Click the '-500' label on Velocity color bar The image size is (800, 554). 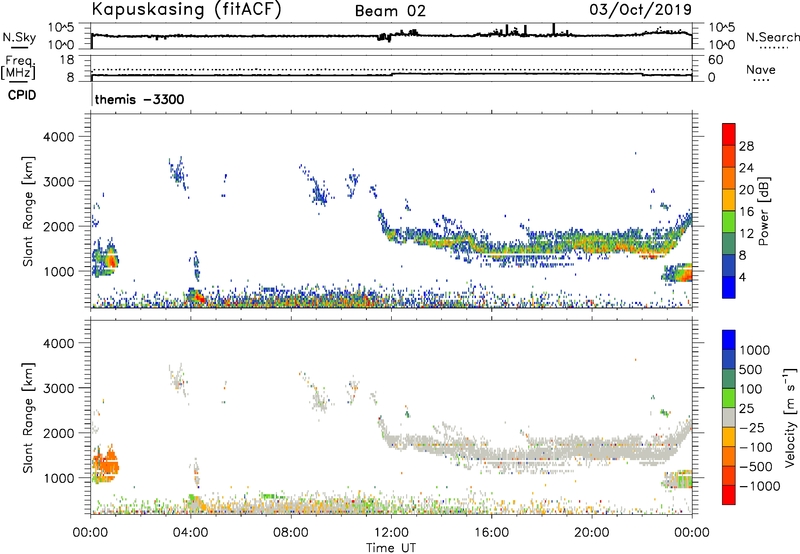tap(756, 466)
